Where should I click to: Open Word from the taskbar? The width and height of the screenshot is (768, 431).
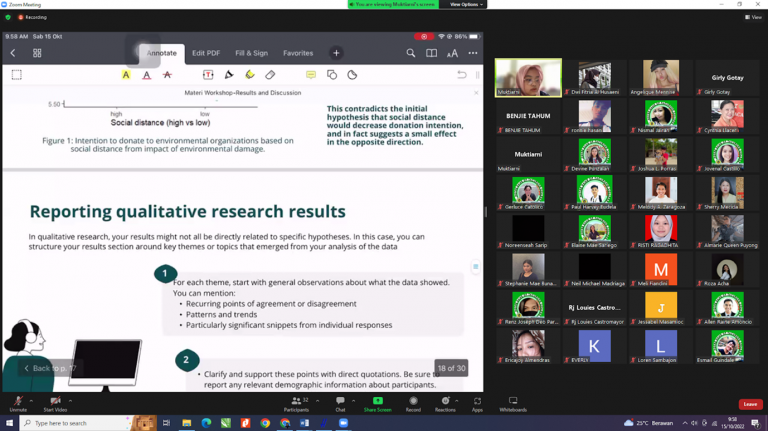pos(304,423)
